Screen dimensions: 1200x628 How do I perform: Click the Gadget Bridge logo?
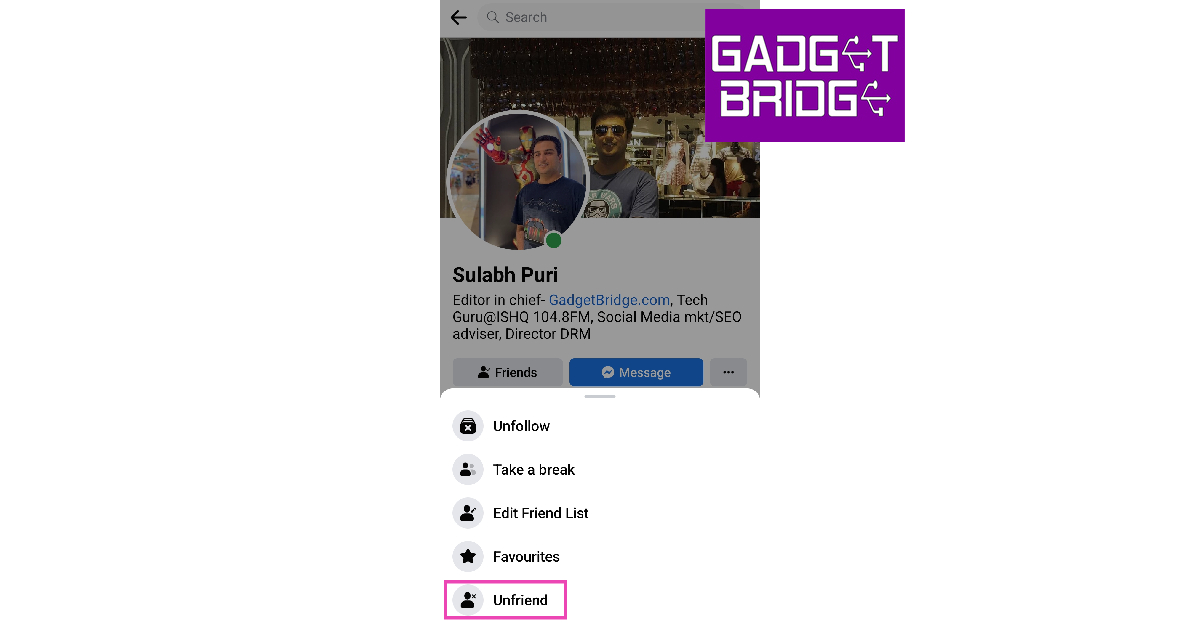pos(805,75)
